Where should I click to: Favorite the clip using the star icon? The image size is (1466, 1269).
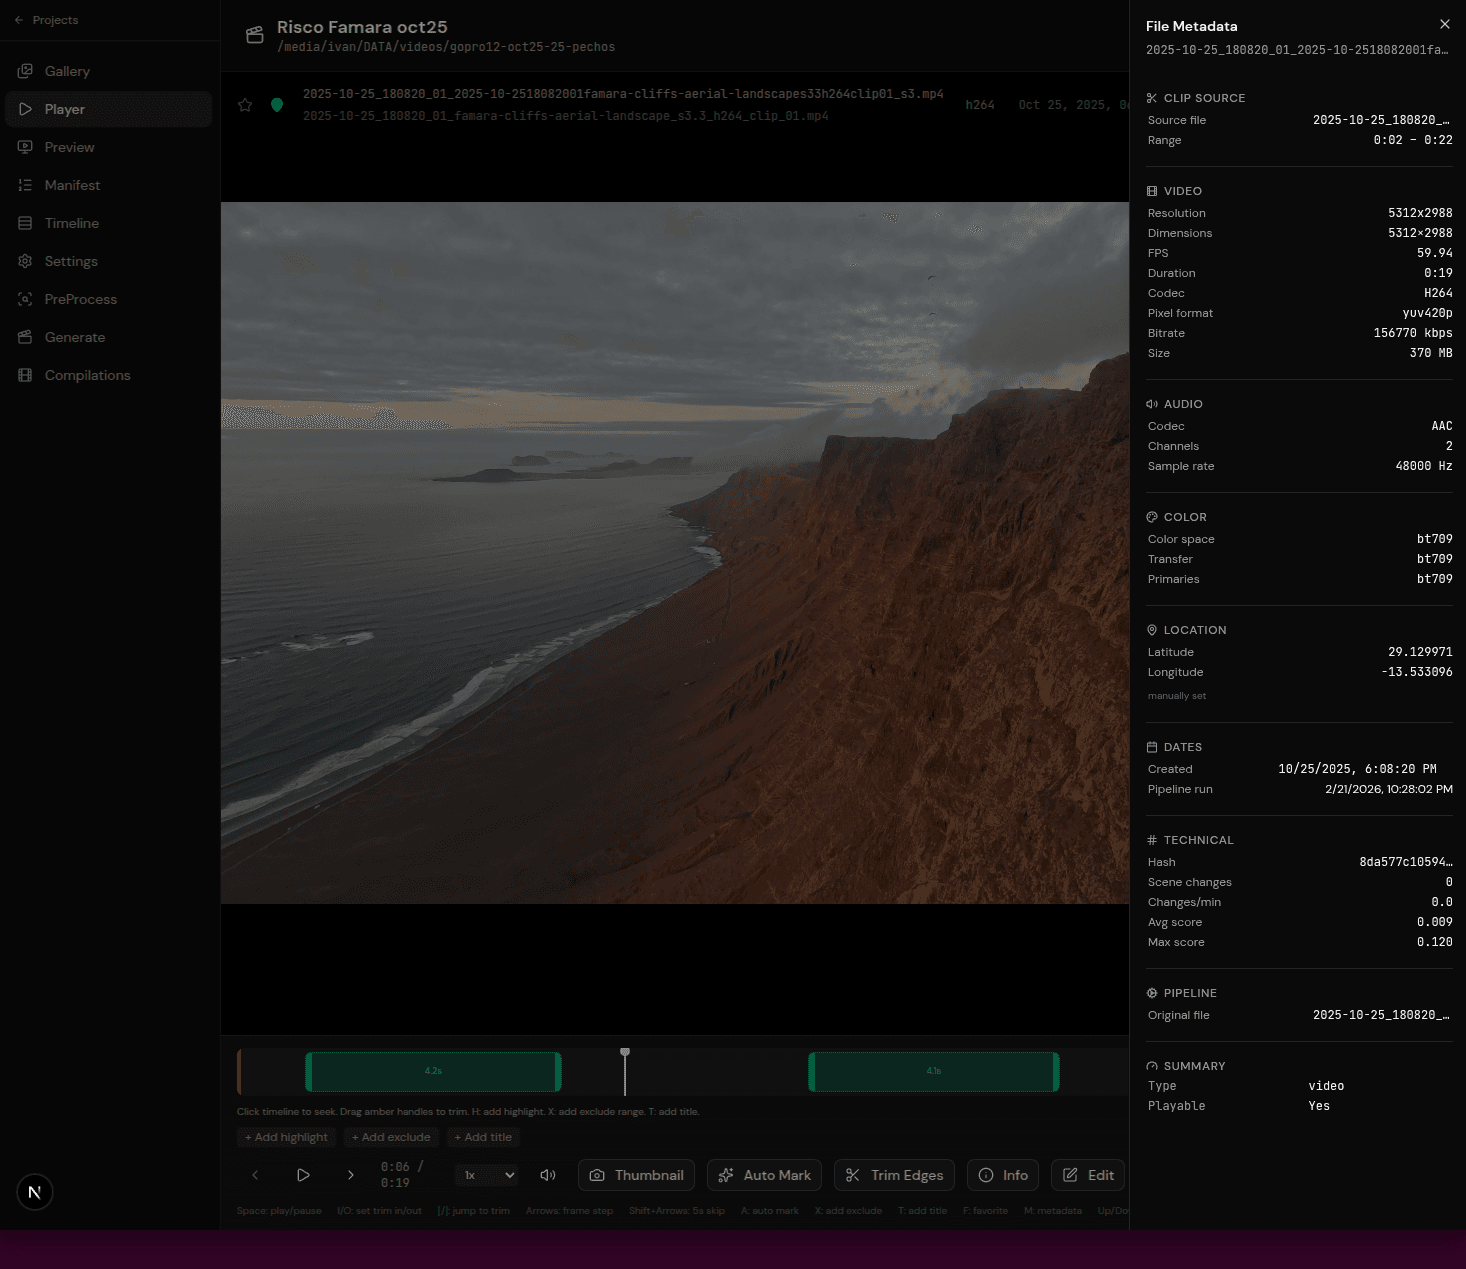(x=245, y=104)
